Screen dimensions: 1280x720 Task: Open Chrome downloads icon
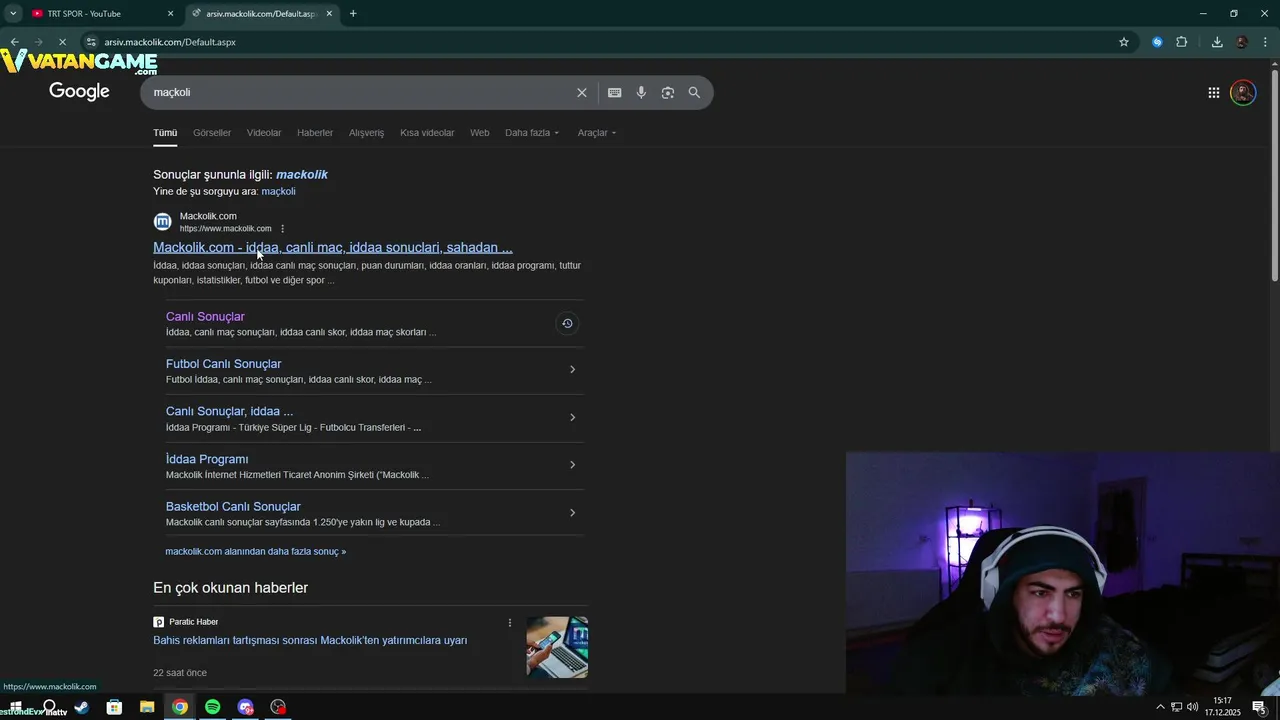click(x=1217, y=42)
